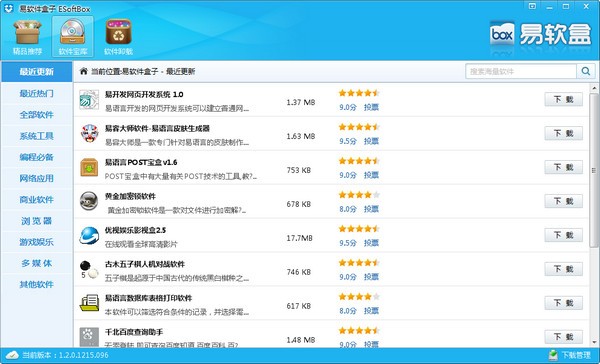
Task: Open 下载管理 download manager icon
Action: click(553, 355)
